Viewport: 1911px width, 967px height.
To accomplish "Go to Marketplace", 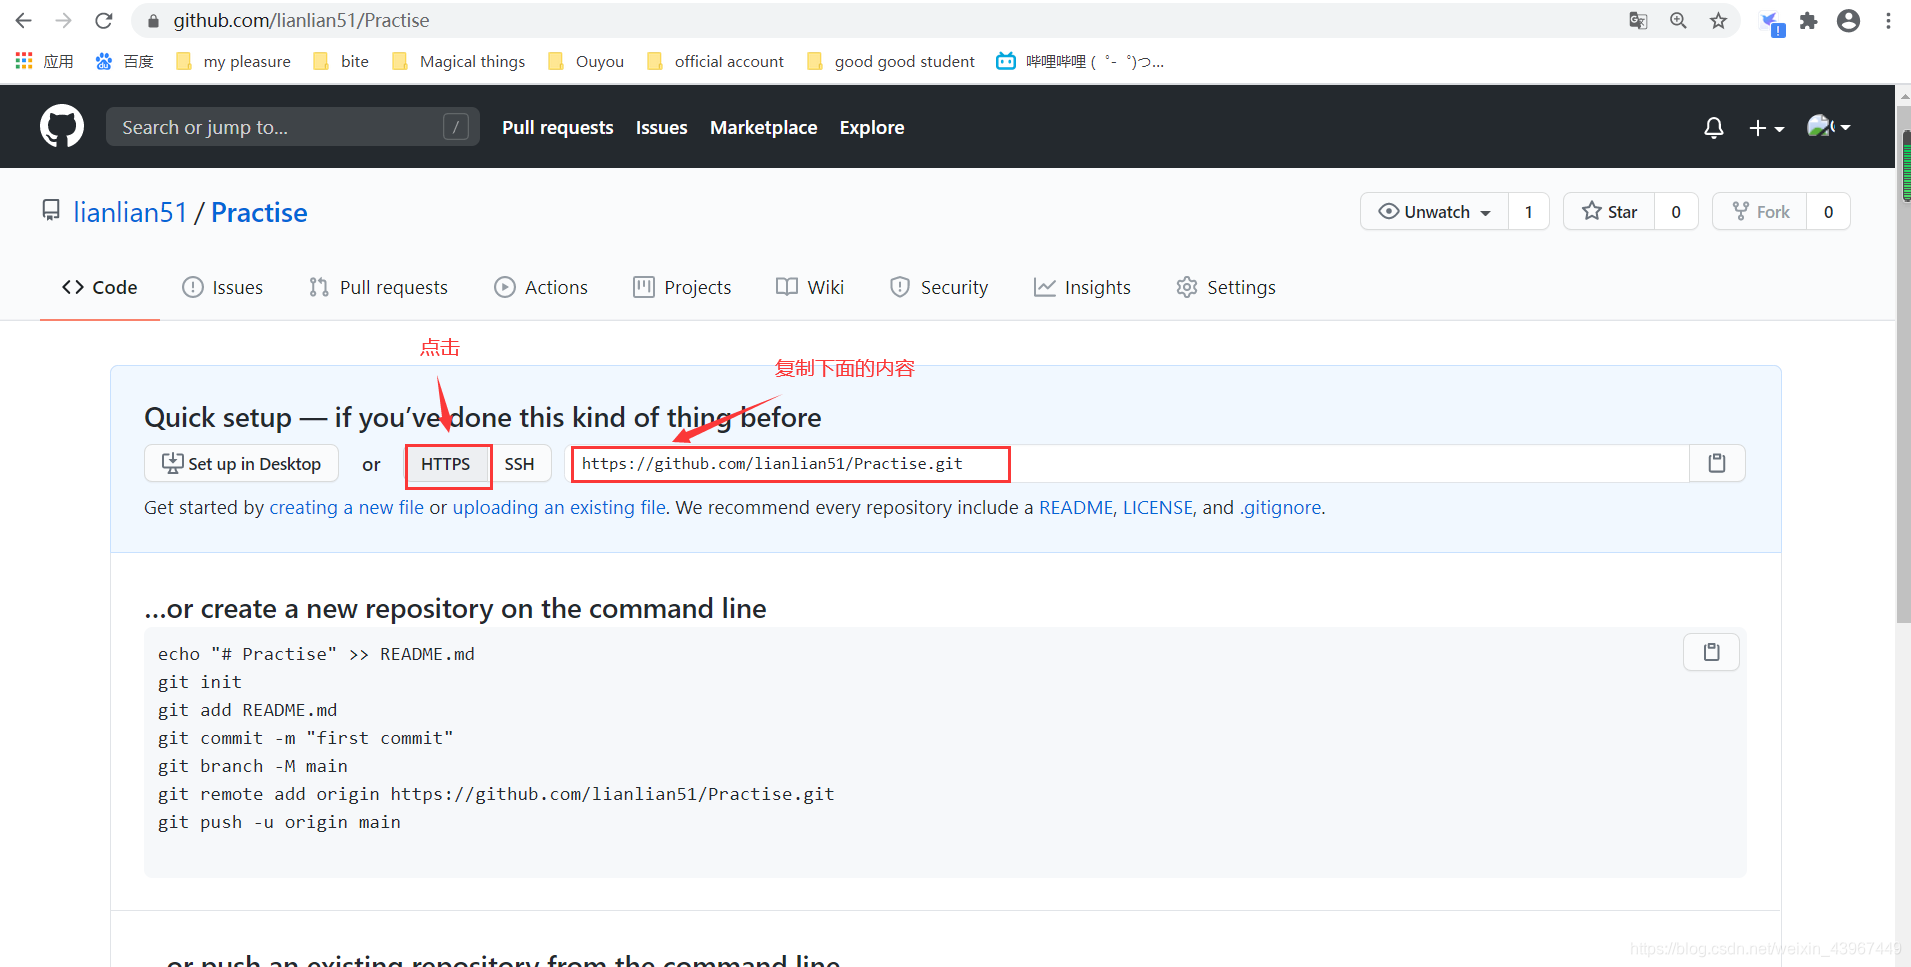I will pos(764,127).
